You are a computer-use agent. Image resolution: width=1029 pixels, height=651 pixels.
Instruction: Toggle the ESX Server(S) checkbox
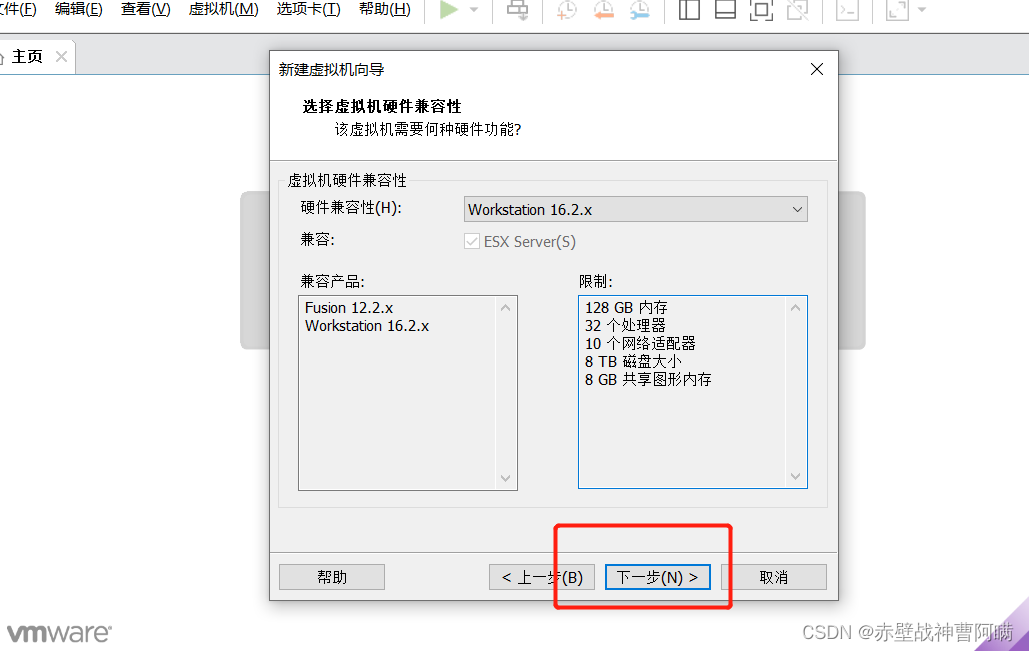471,242
